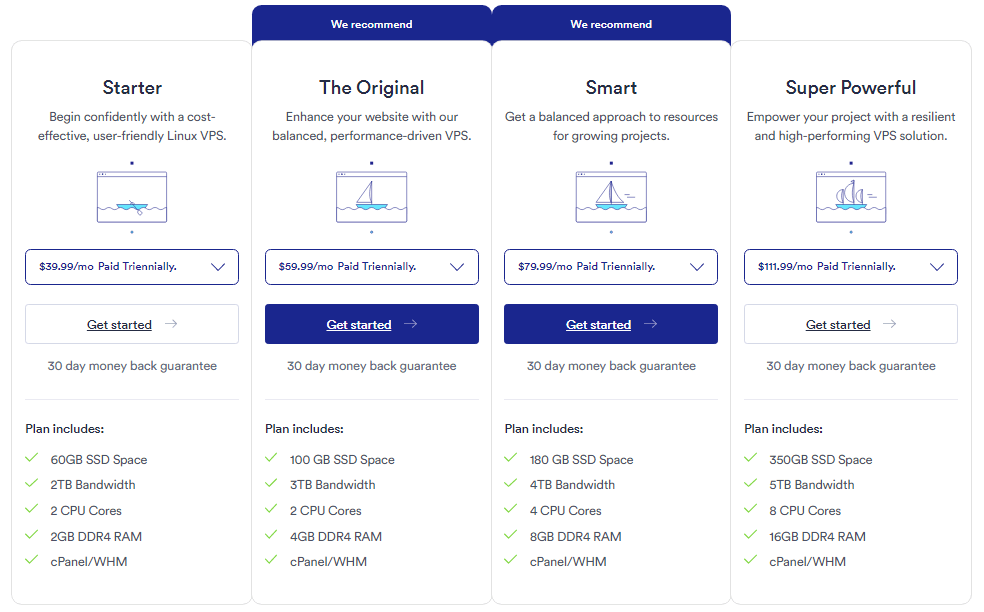
Task: Expand the $79.99/mo billing cycle selector
Action: [611, 267]
